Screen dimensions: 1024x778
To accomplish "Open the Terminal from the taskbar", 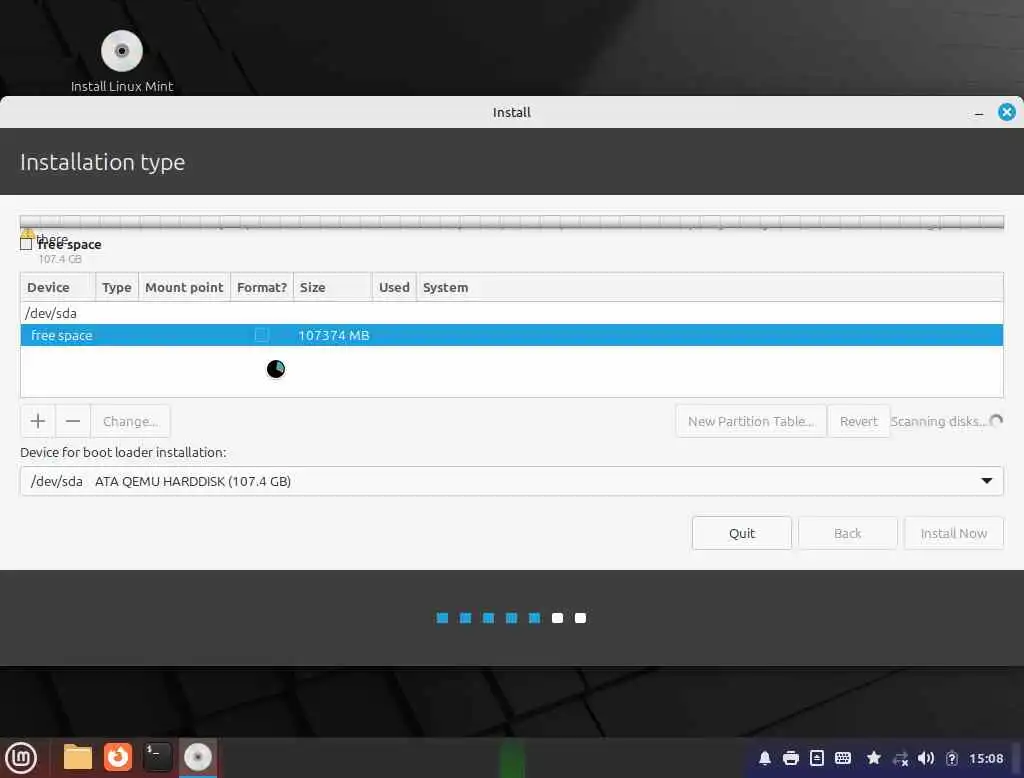I will click(157, 758).
